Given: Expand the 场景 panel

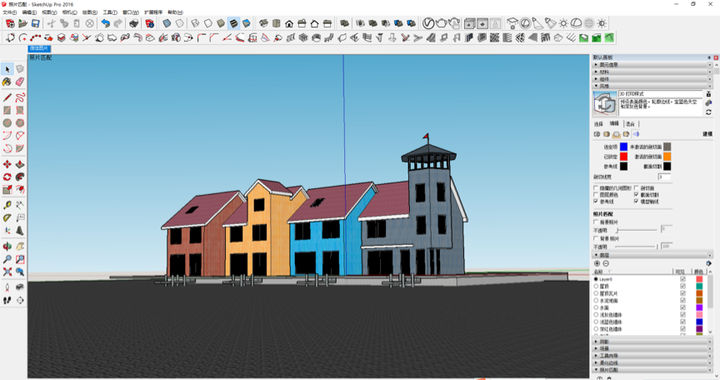Looking at the screenshot, I should point(652,348).
